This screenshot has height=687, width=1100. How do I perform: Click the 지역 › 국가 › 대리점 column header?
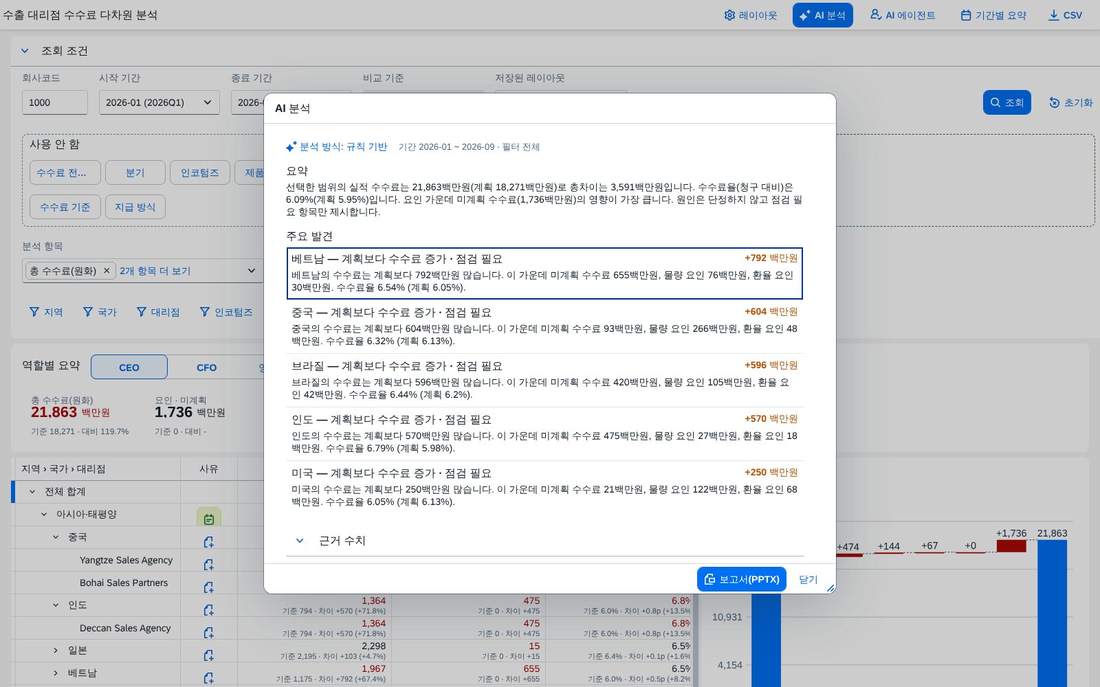tap(98, 469)
